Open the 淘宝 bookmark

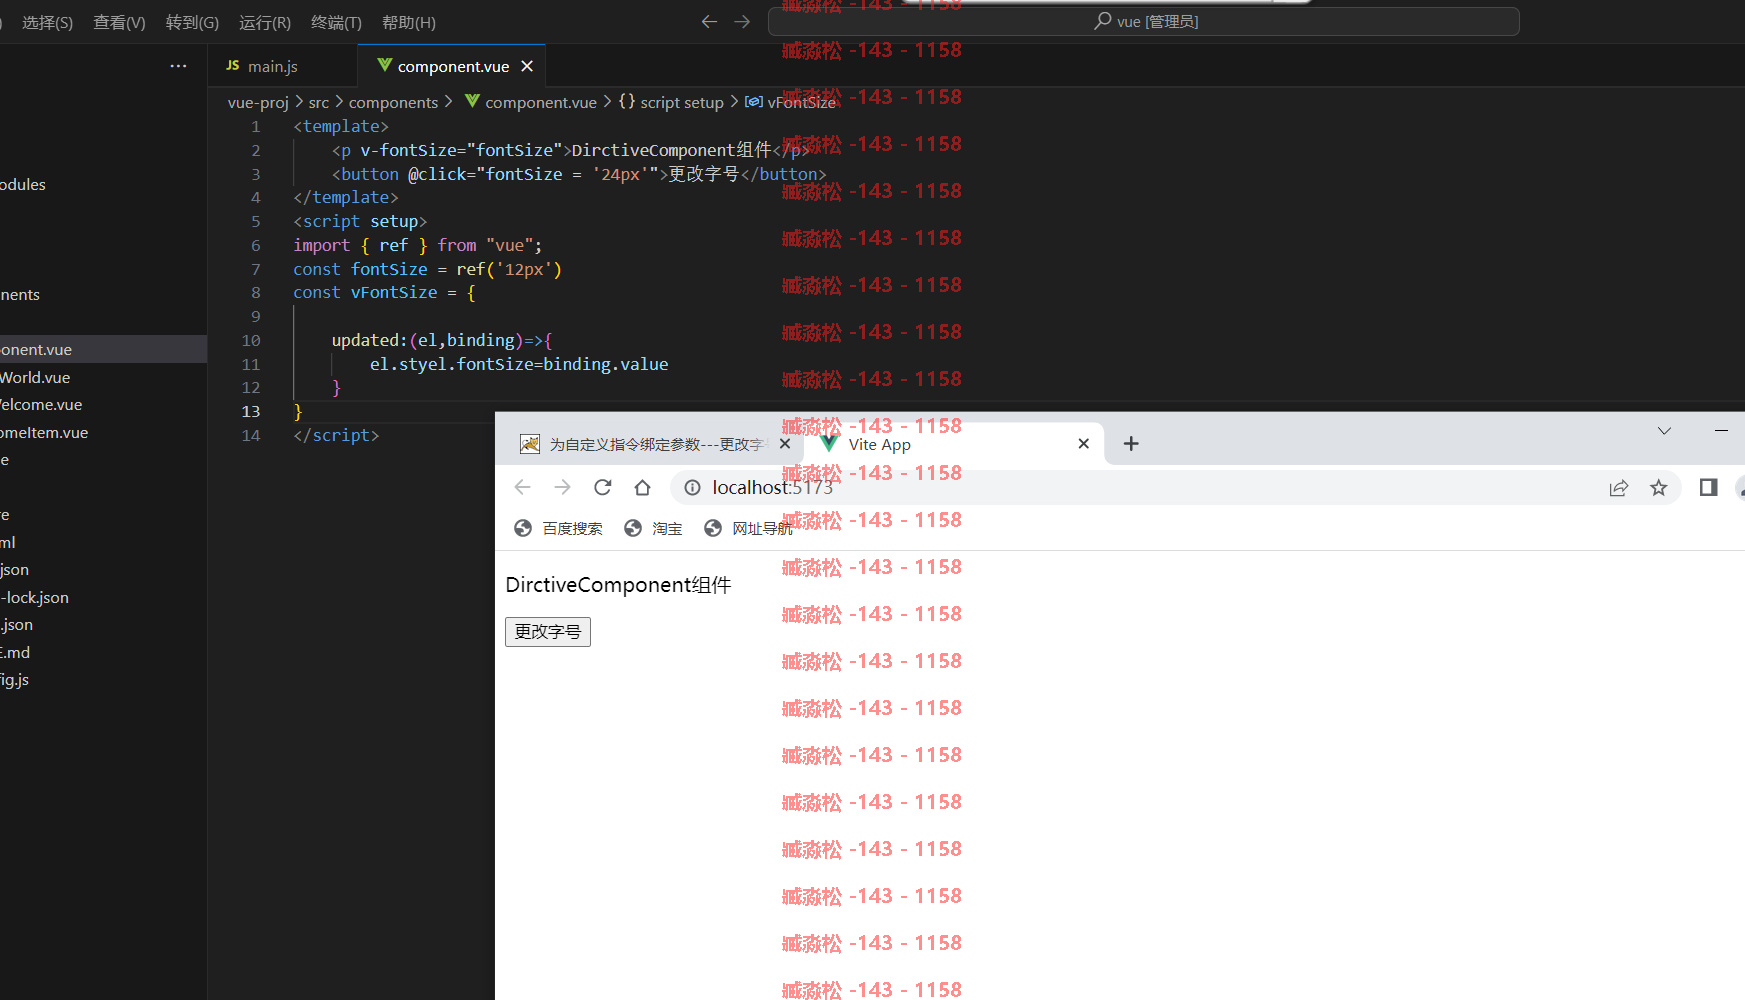[x=653, y=528]
